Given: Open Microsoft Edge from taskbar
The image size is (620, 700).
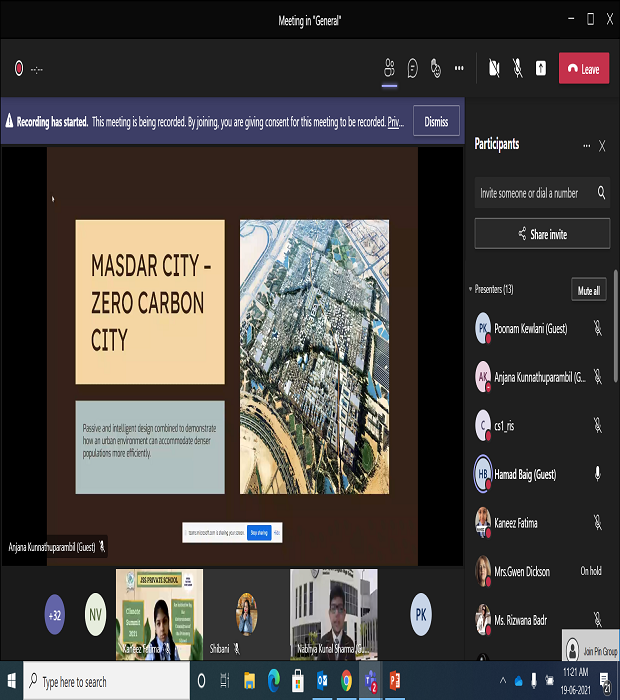Looking at the screenshot, I should coord(273,681).
